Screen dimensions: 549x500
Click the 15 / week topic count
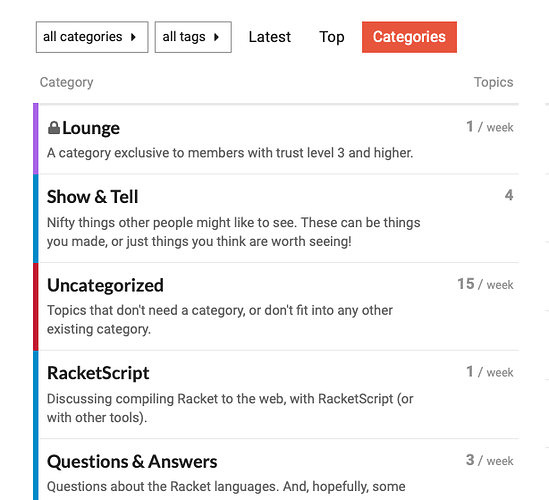tap(485, 284)
